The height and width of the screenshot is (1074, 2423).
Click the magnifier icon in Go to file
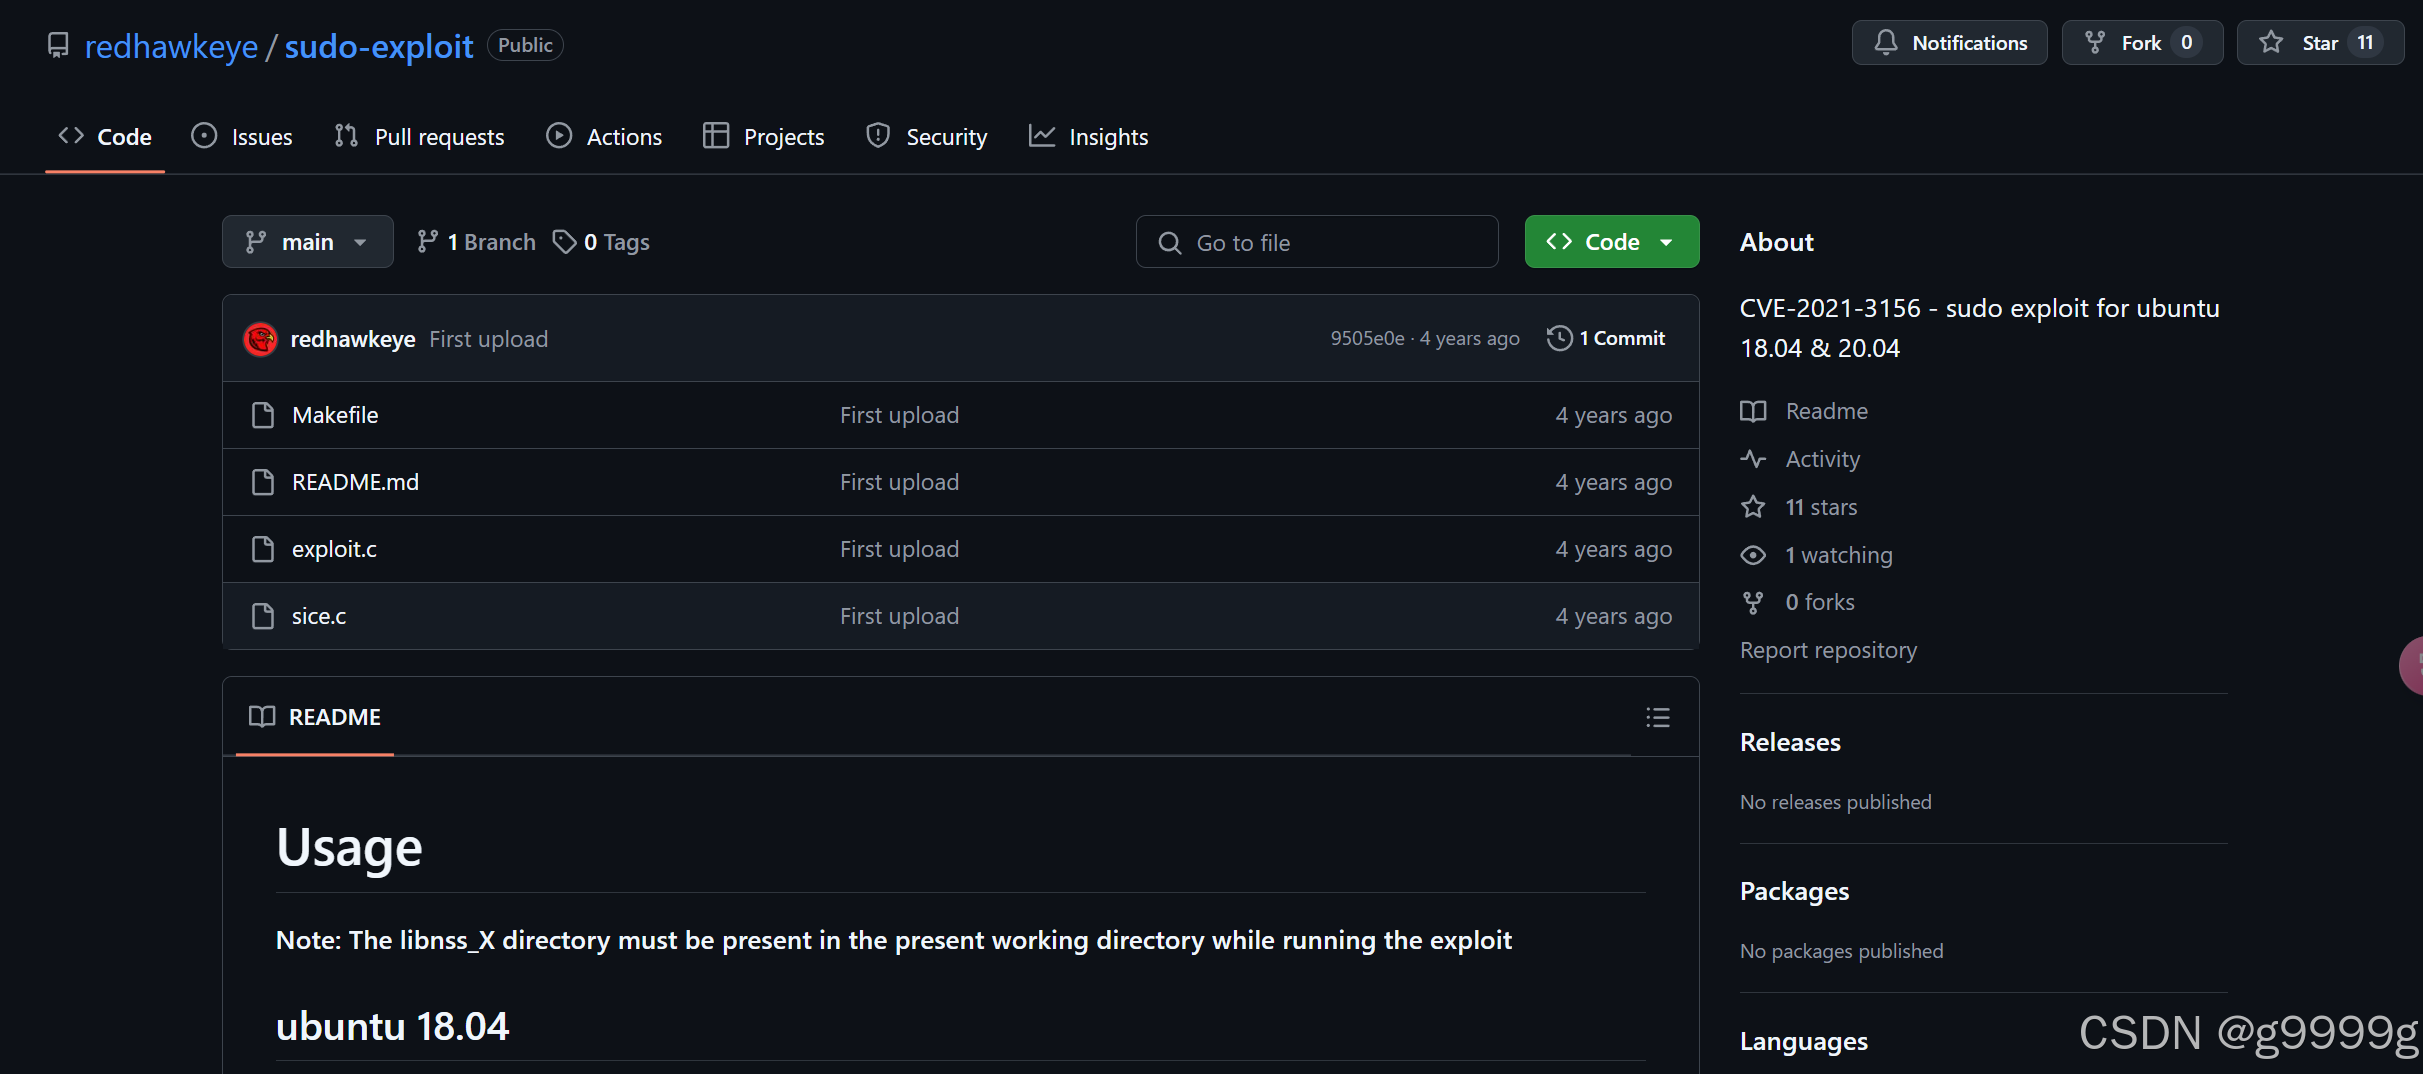1169,243
